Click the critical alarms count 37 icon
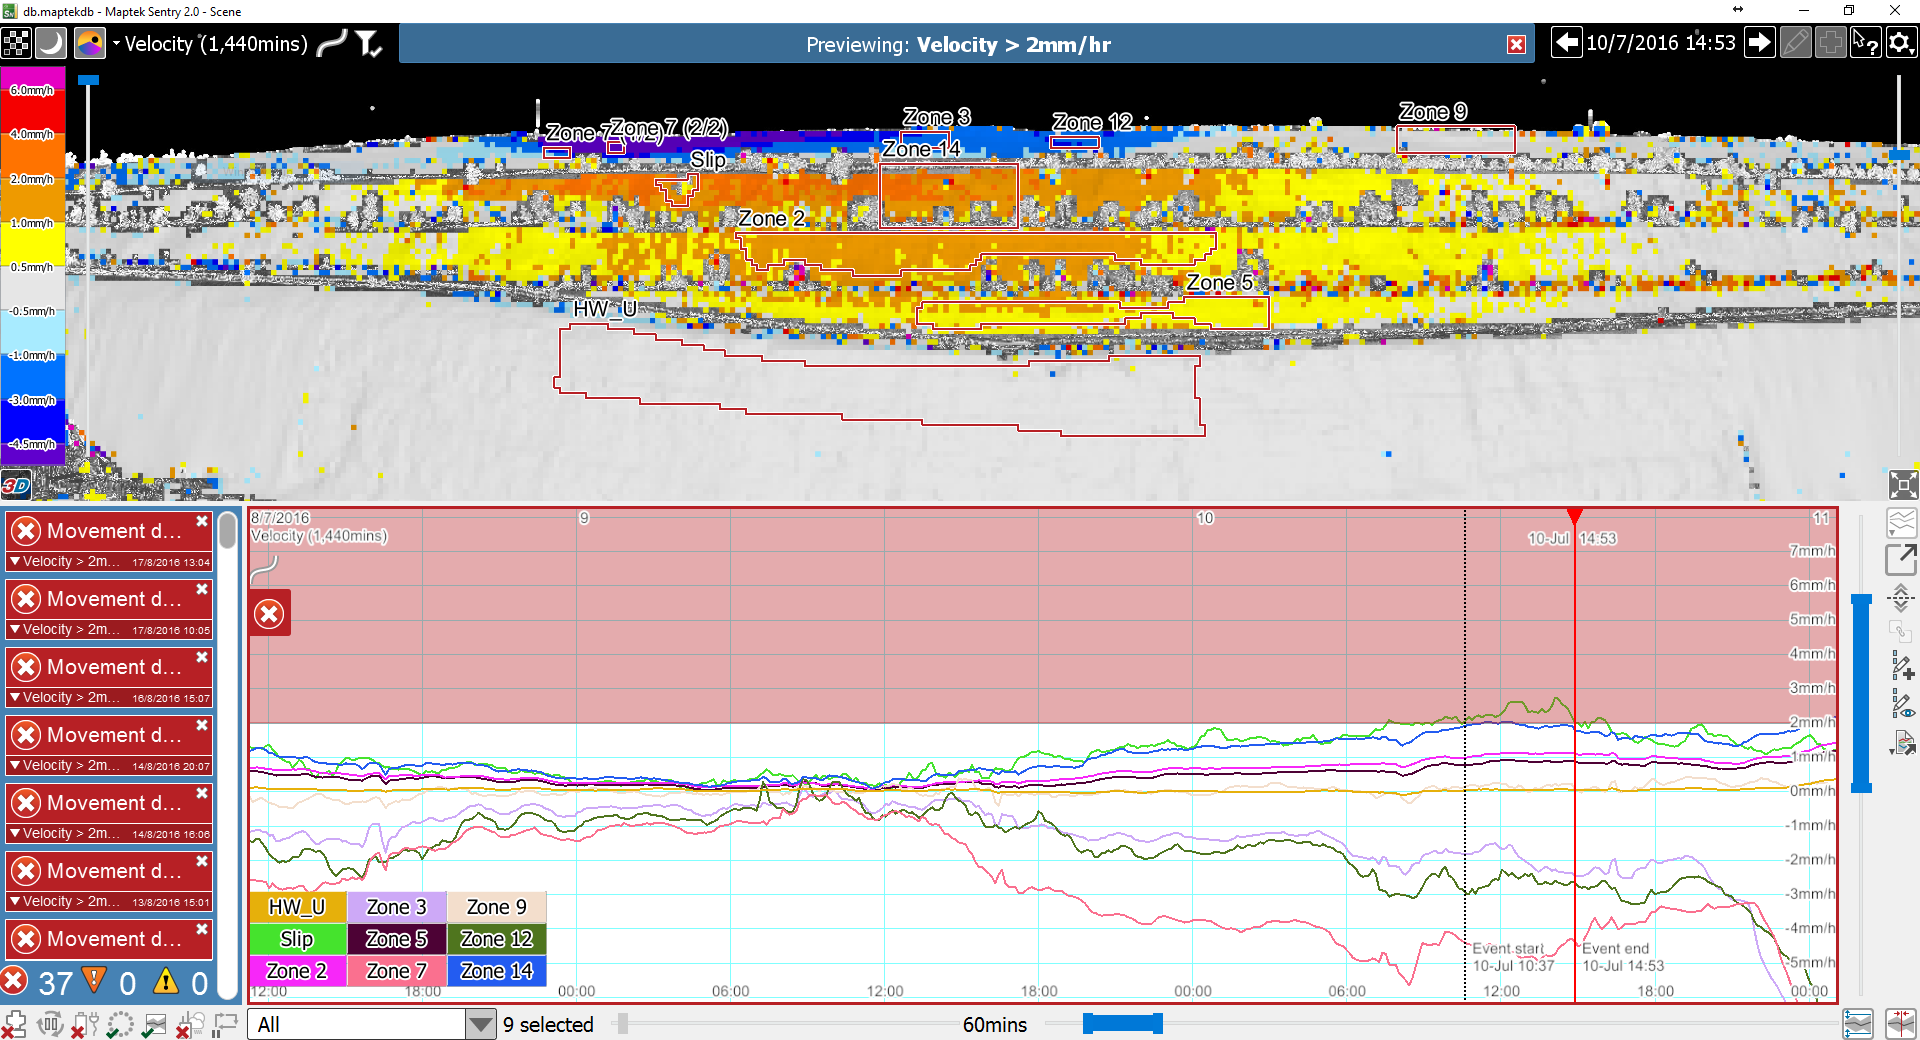This screenshot has height=1040, width=1920. [x=14, y=983]
